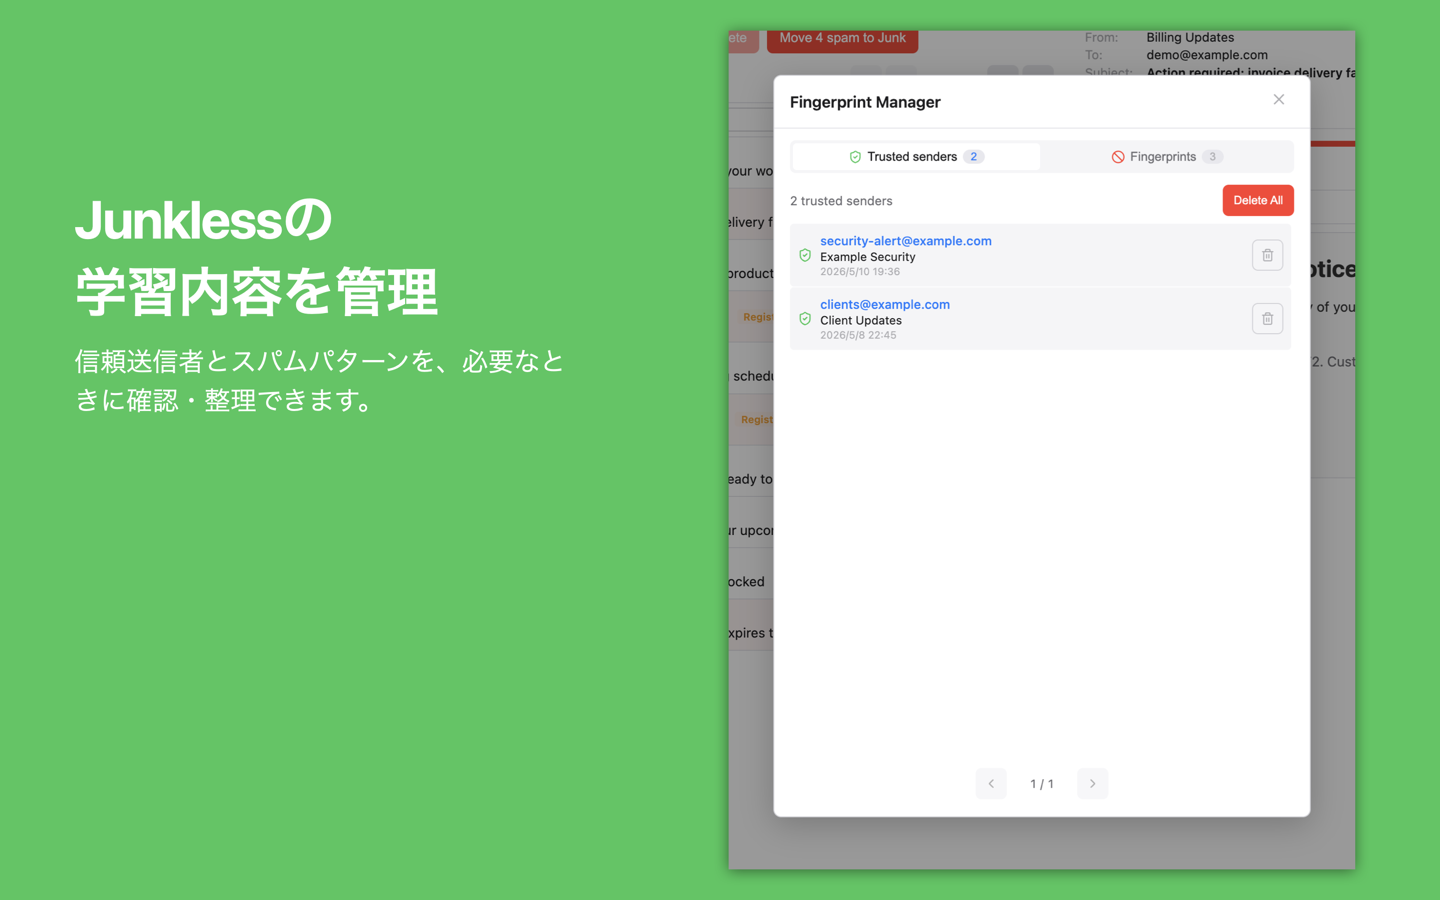
Task: Click demo@example.com recipient in background email
Action: (1207, 55)
